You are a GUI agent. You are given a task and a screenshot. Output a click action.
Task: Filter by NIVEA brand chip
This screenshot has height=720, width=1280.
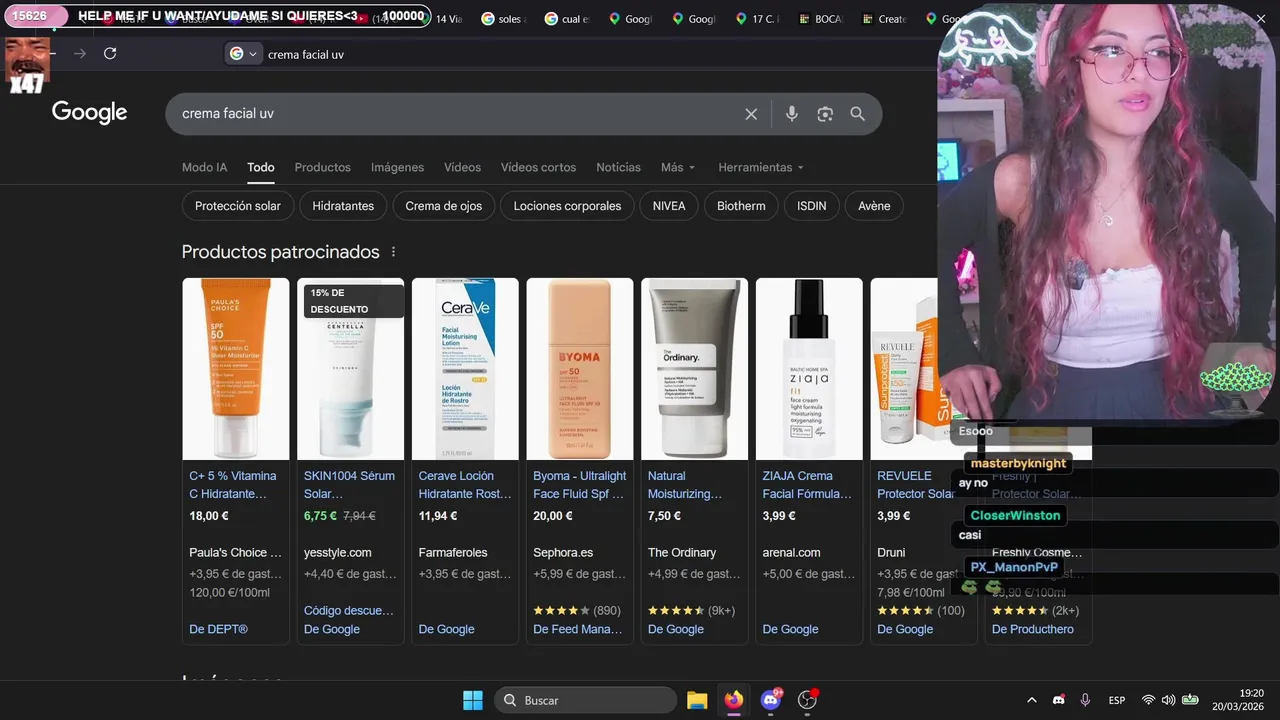click(x=669, y=206)
